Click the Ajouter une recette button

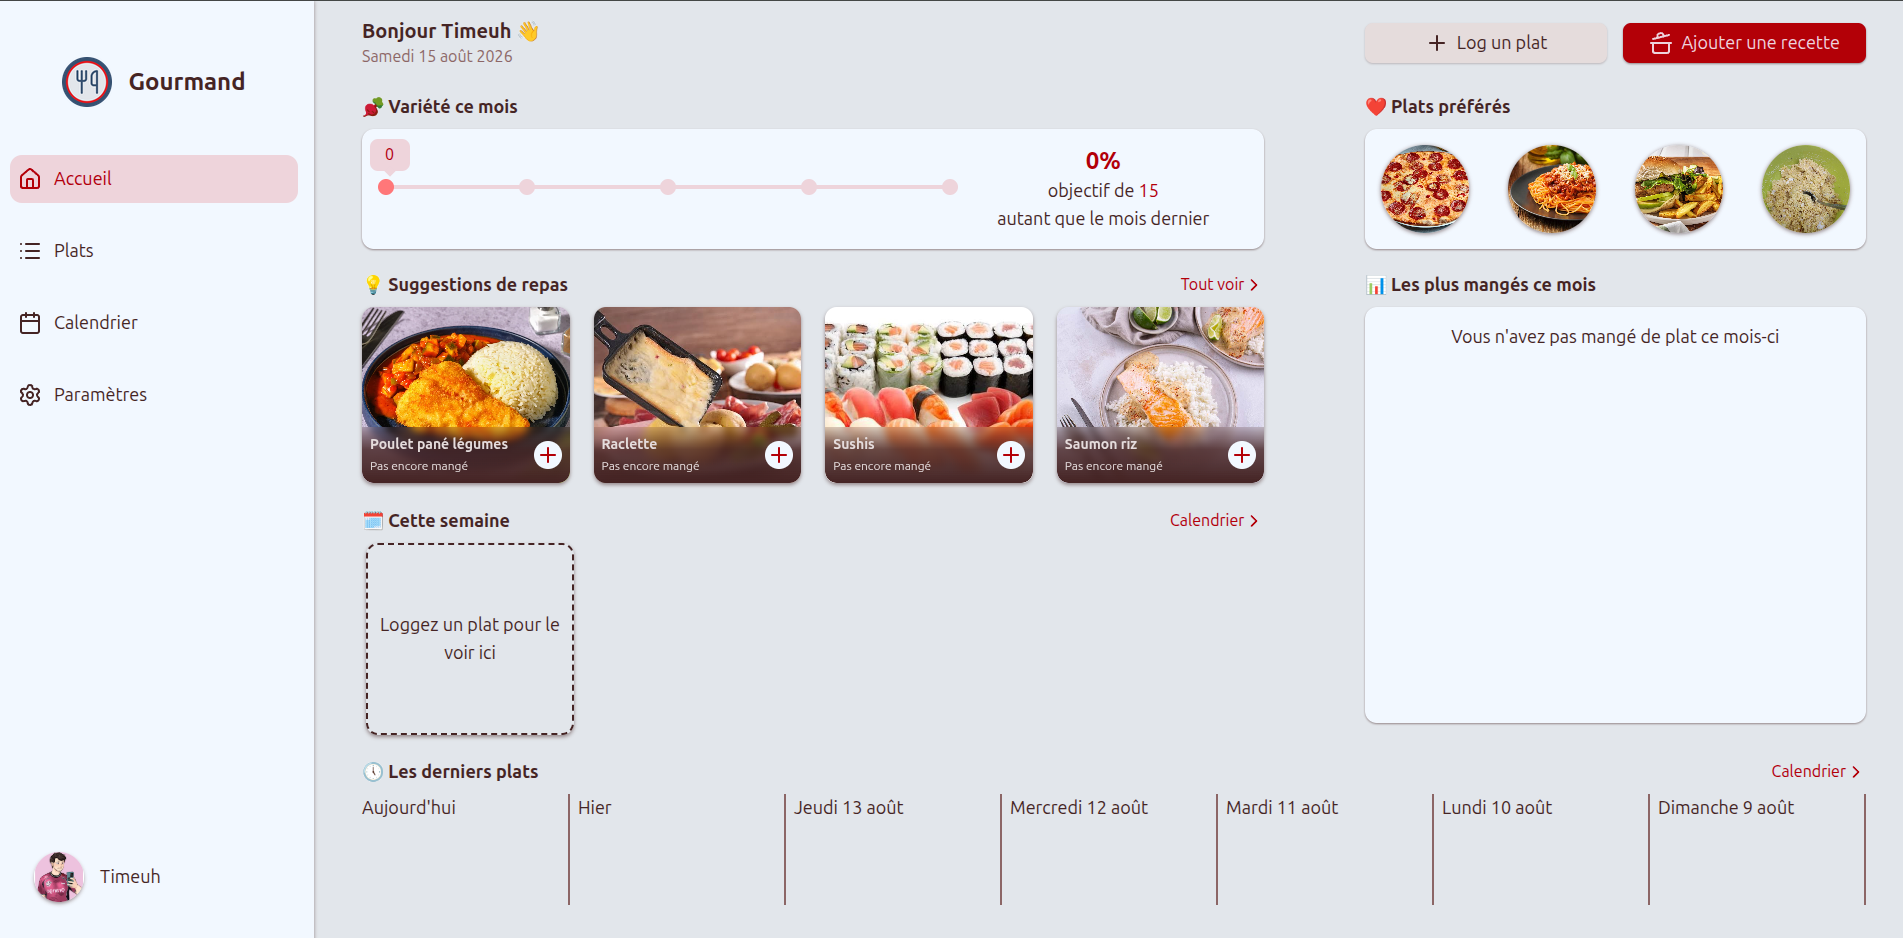click(1744, 43)
